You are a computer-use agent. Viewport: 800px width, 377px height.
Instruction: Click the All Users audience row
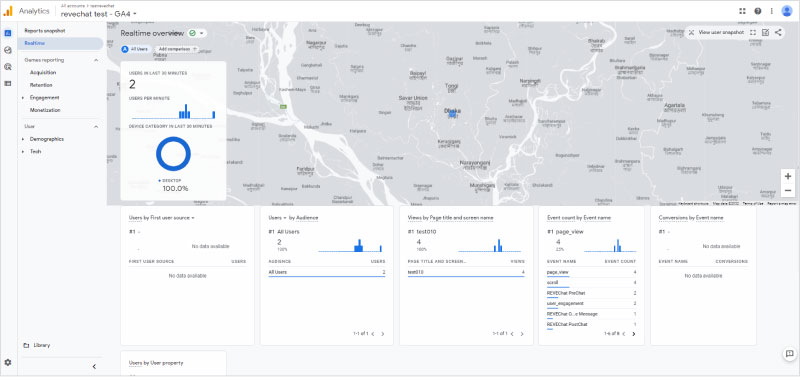click(327, 273)
